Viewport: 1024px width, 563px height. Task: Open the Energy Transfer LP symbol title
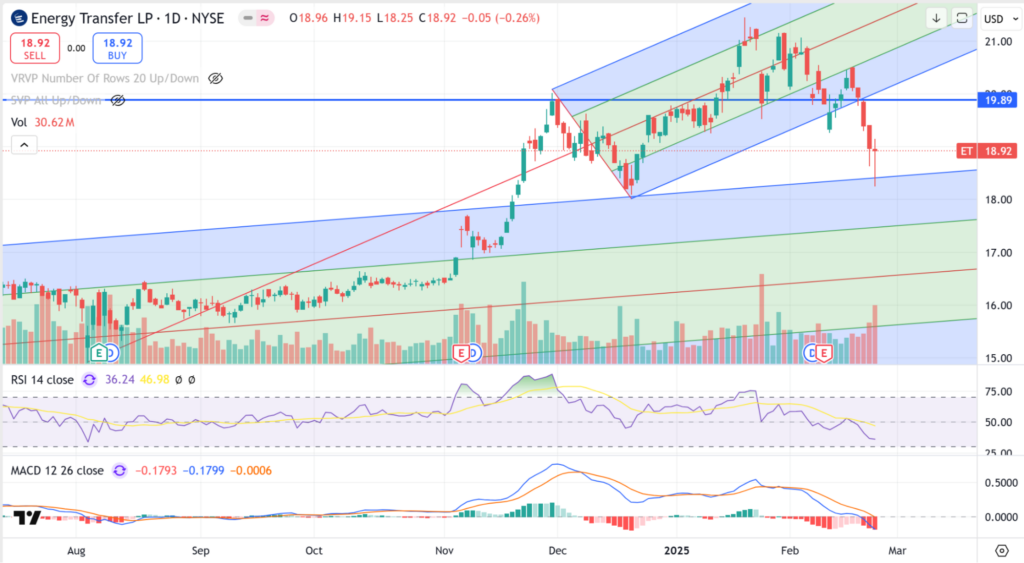[127, 18]
